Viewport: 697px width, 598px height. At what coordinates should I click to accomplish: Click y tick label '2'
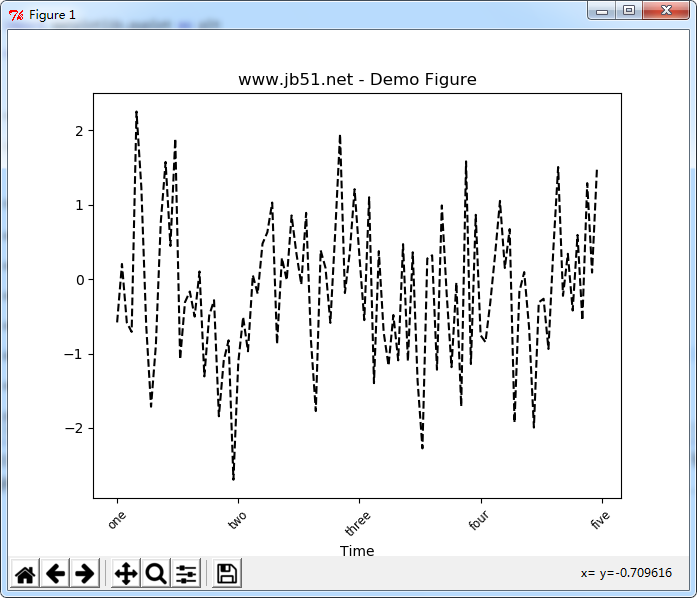tap(80, 131)
